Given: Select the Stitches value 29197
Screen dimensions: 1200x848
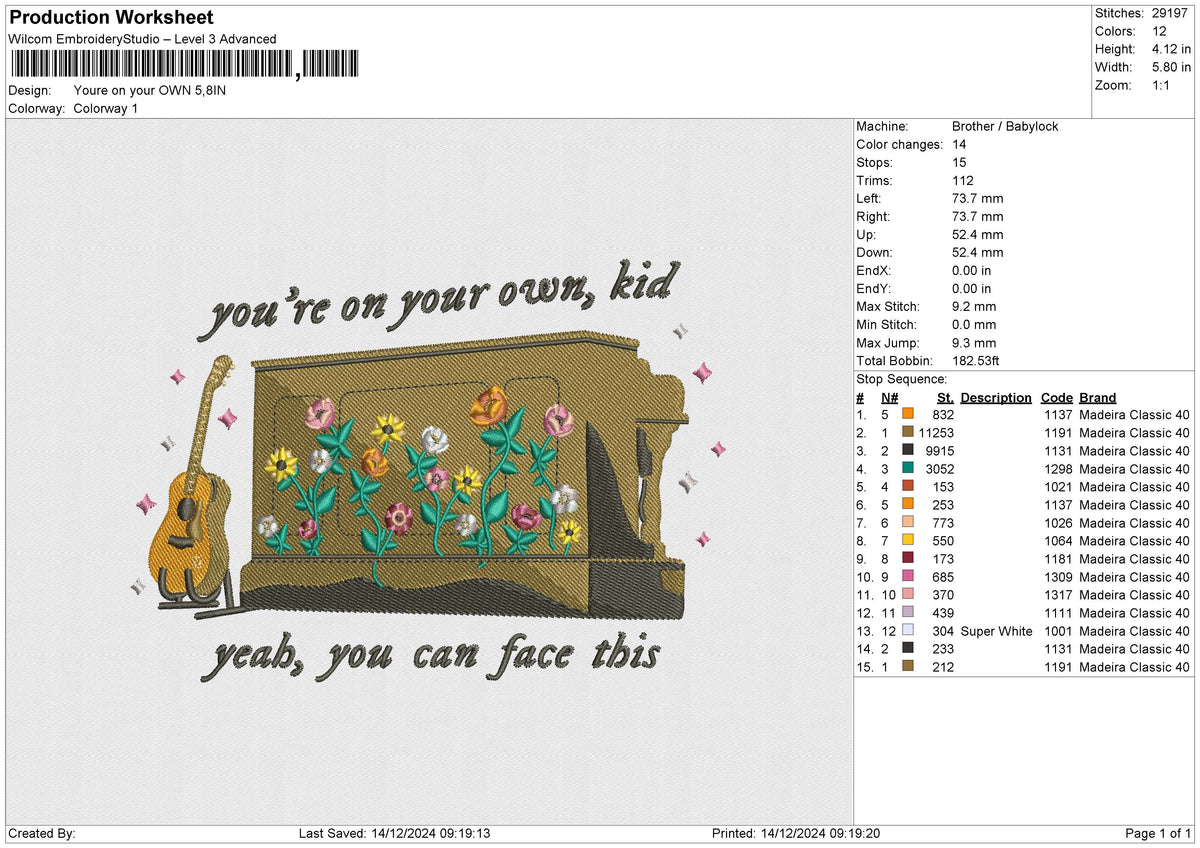Looking at the screenshot, I should (1171, 13).
